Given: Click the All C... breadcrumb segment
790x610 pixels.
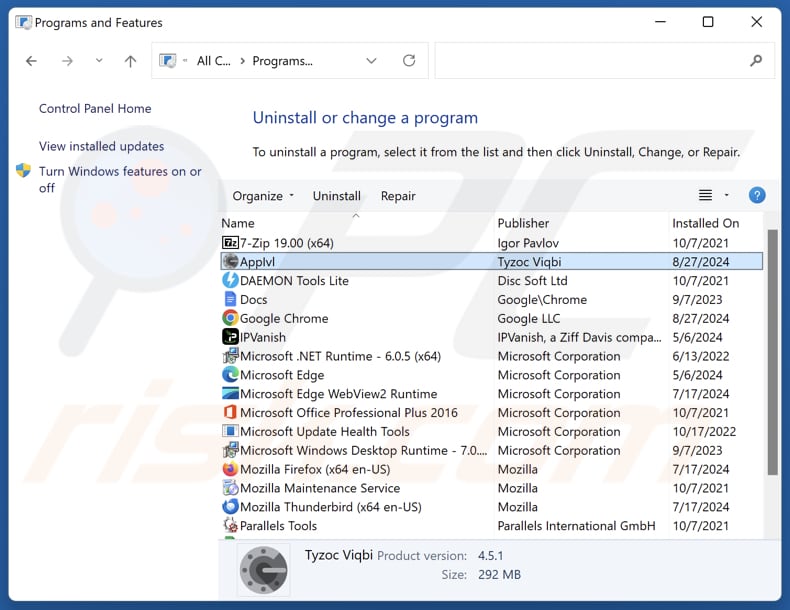Looking at the screenshot, I should tap(214, 61).
